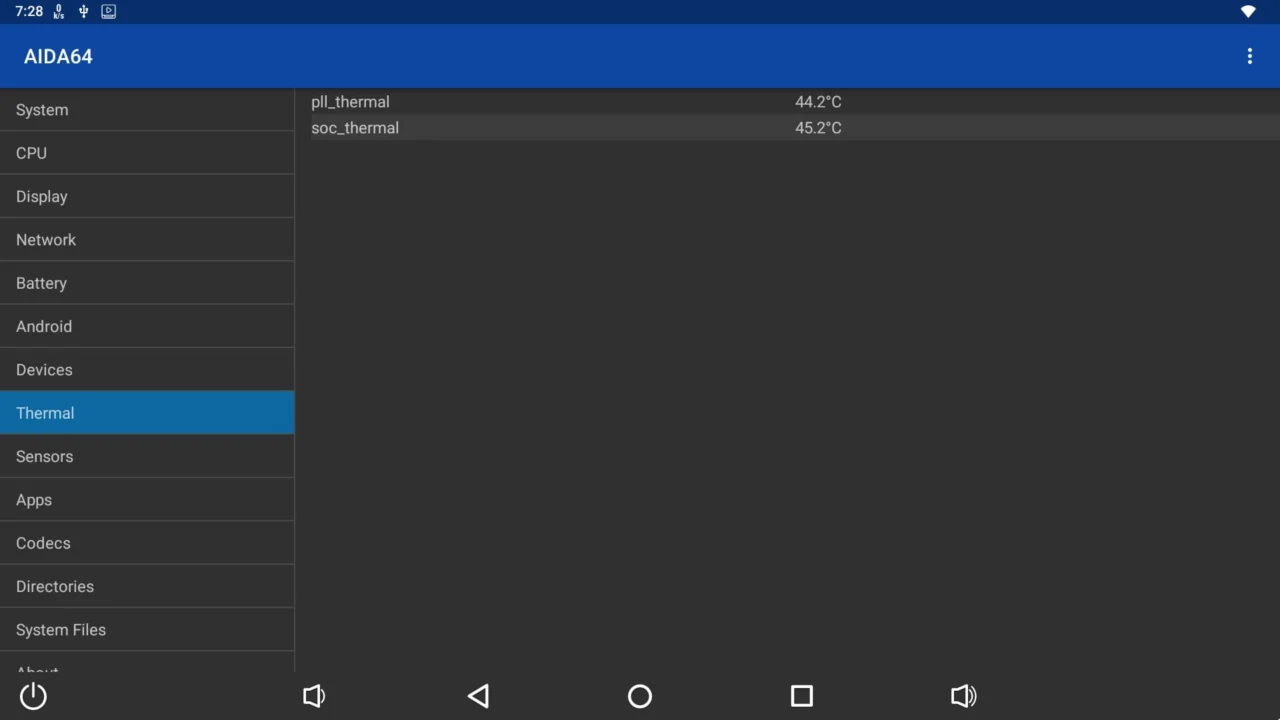Image resolution: width=1280 pixels, height=720 pixels.
Task: Open the Sensors category
Action: (147, 456)
